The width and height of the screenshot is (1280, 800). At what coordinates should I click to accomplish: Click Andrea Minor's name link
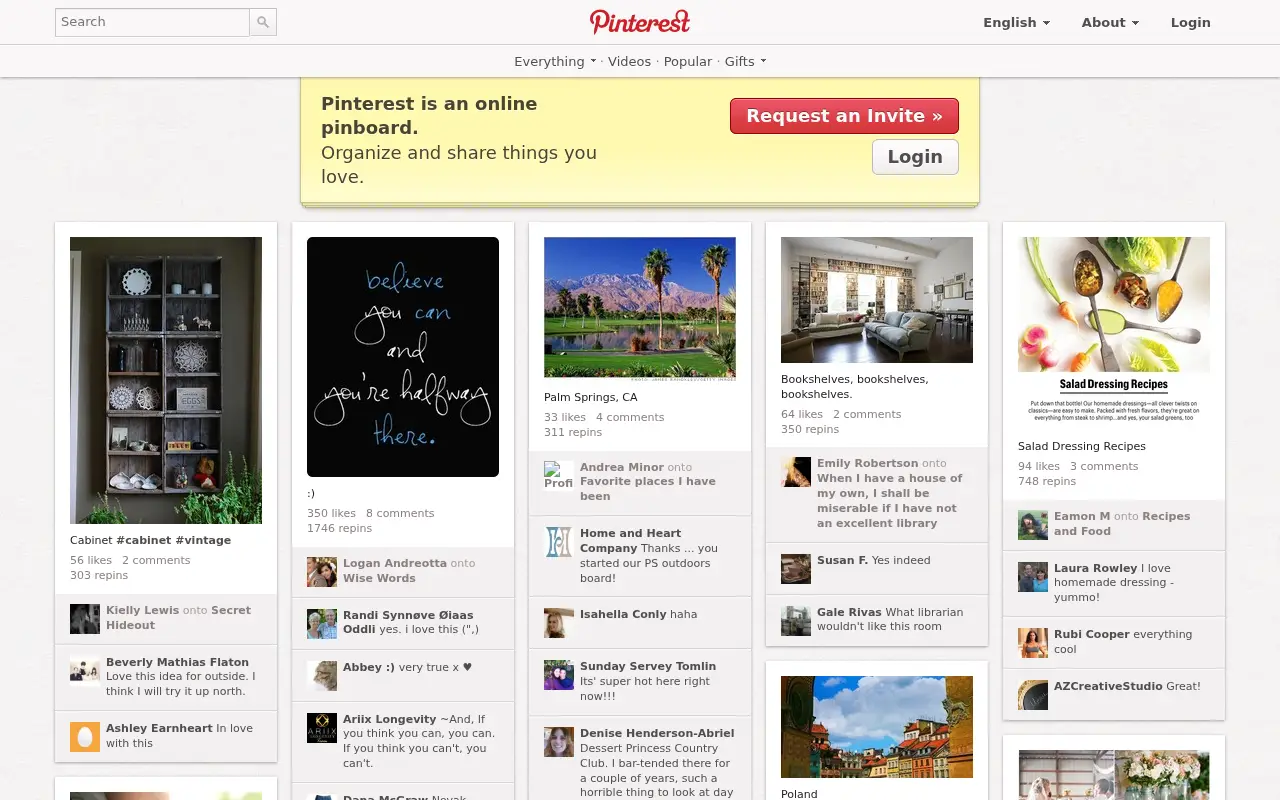(622, 467)
